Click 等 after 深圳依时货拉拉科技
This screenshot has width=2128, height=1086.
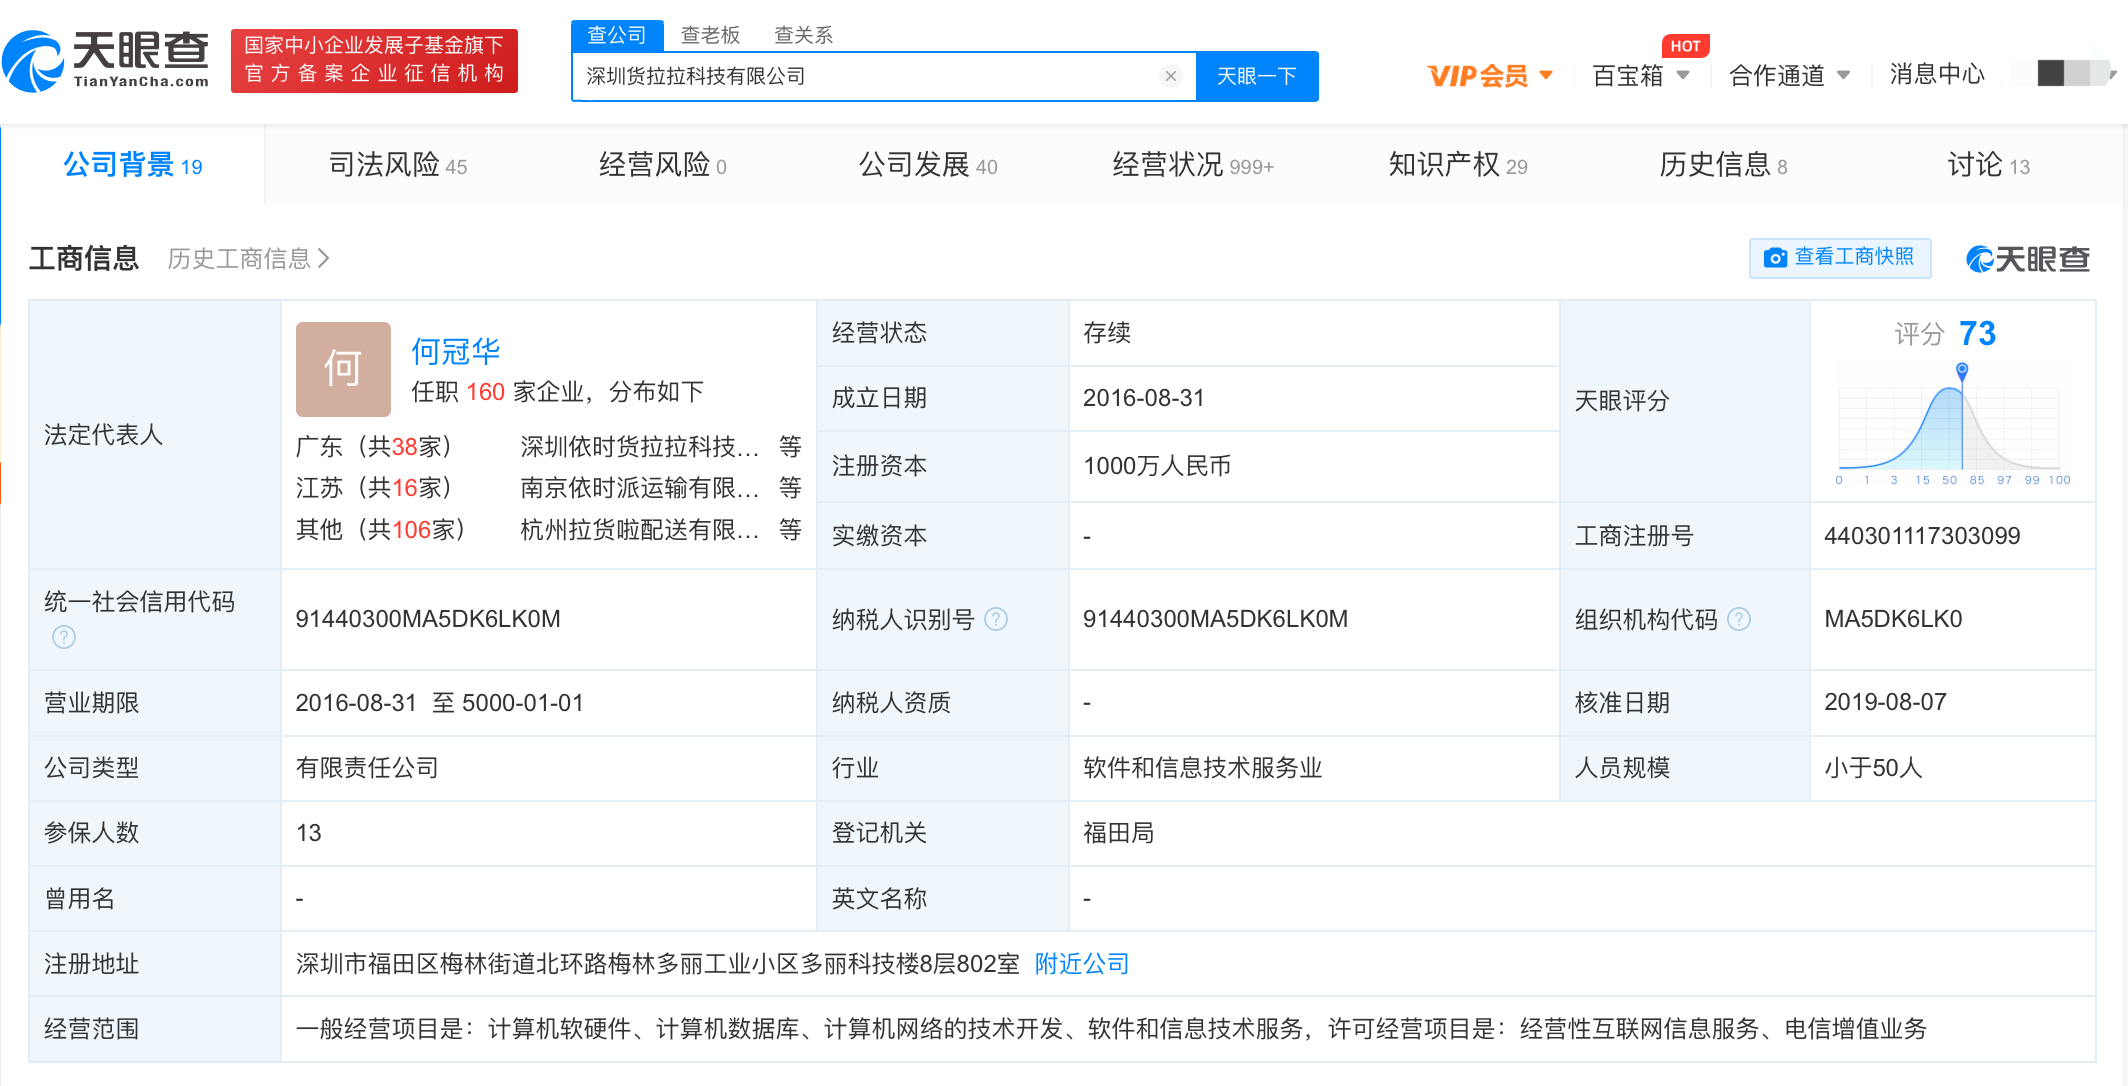[x=790, y=447]
